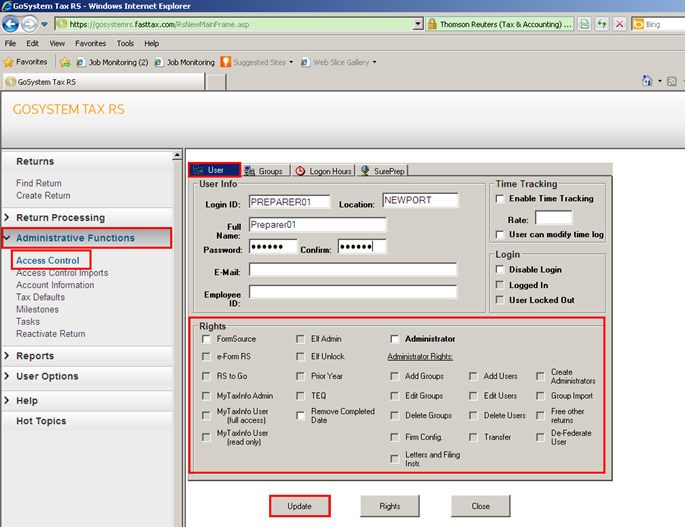The height and width of the screenshot is (527, 685).
Task: Enable the Administrator checkbox
Action: pos(395,339)
